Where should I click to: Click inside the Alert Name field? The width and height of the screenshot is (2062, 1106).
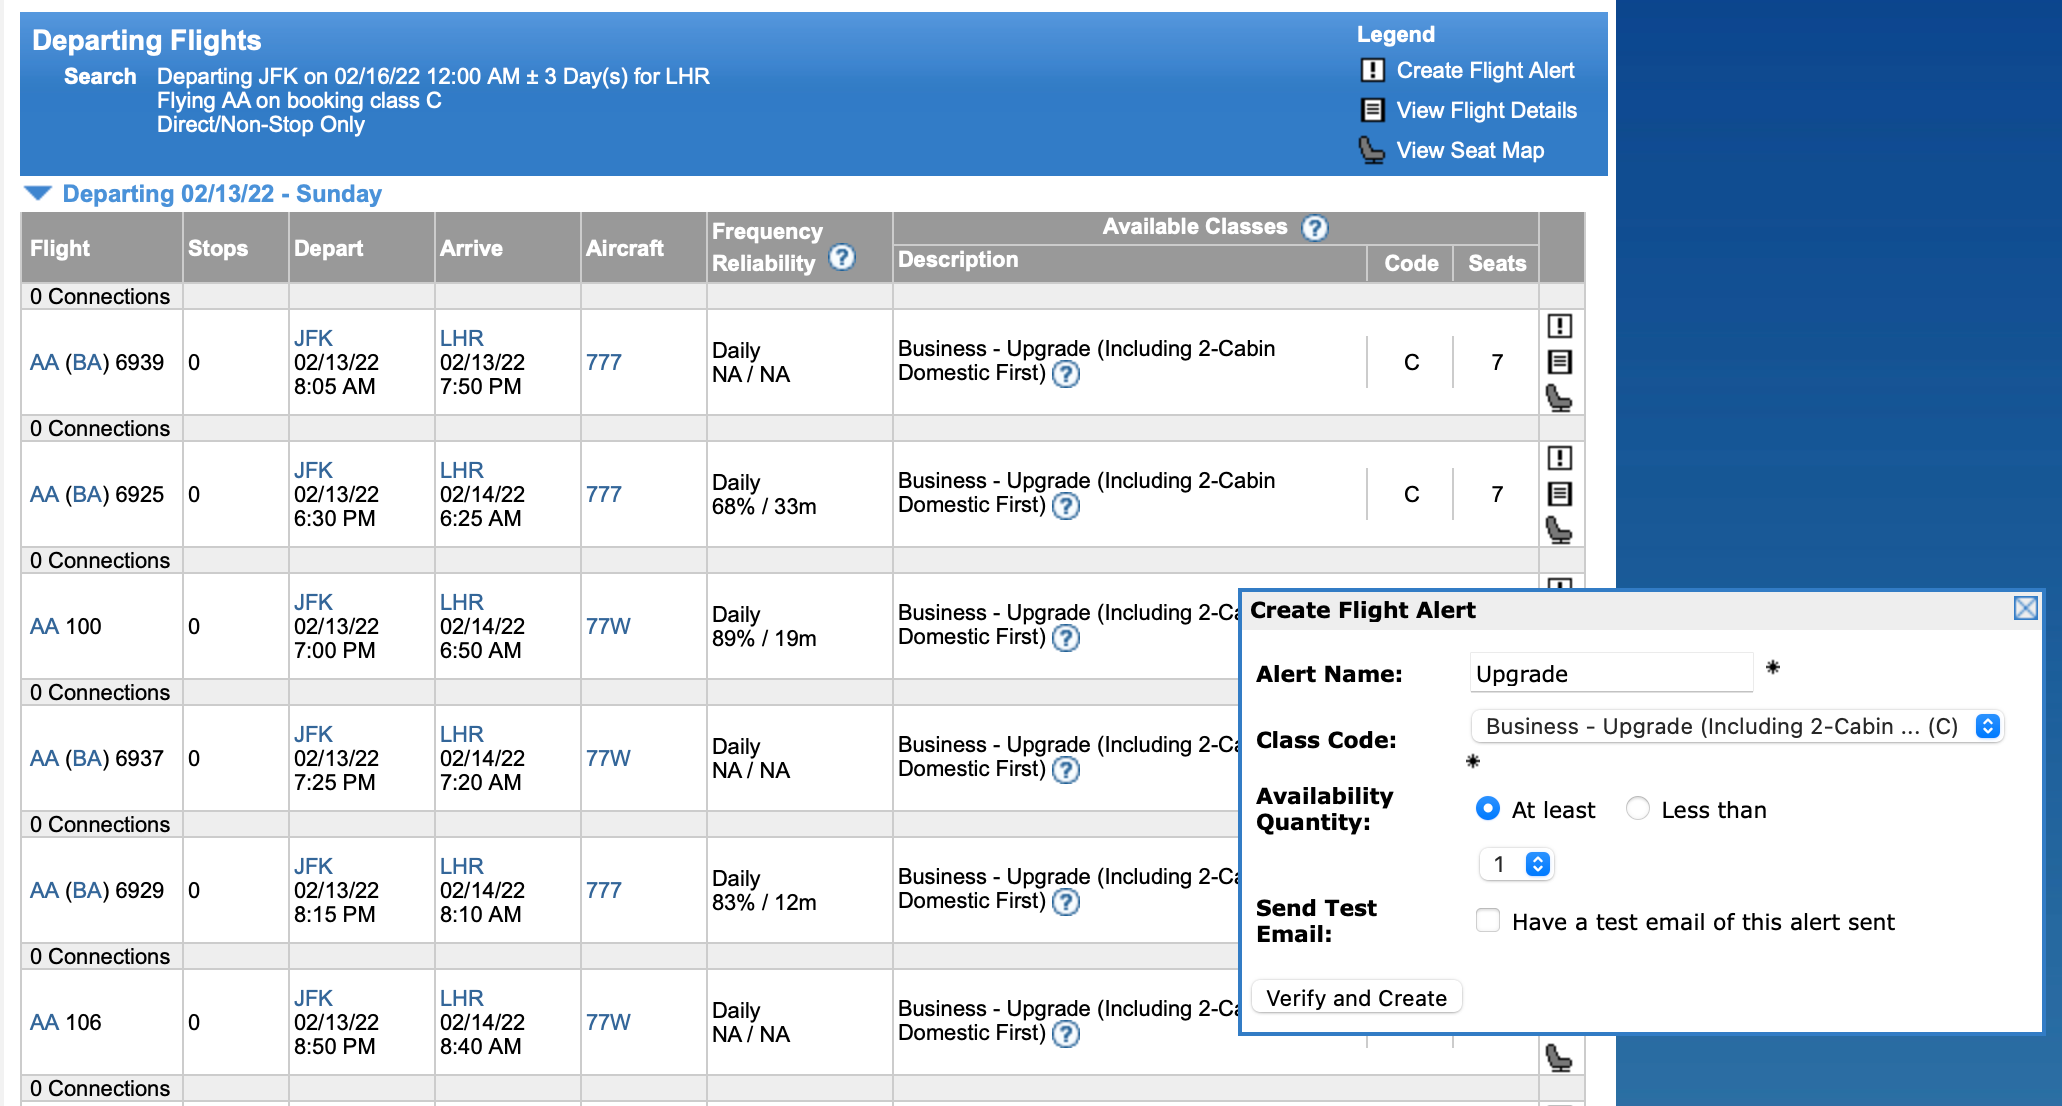[x=1610, y=673]
